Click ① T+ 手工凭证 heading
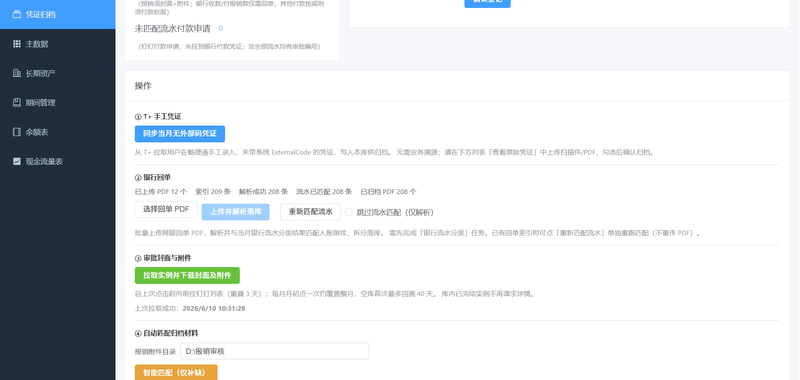 point(158,117)
